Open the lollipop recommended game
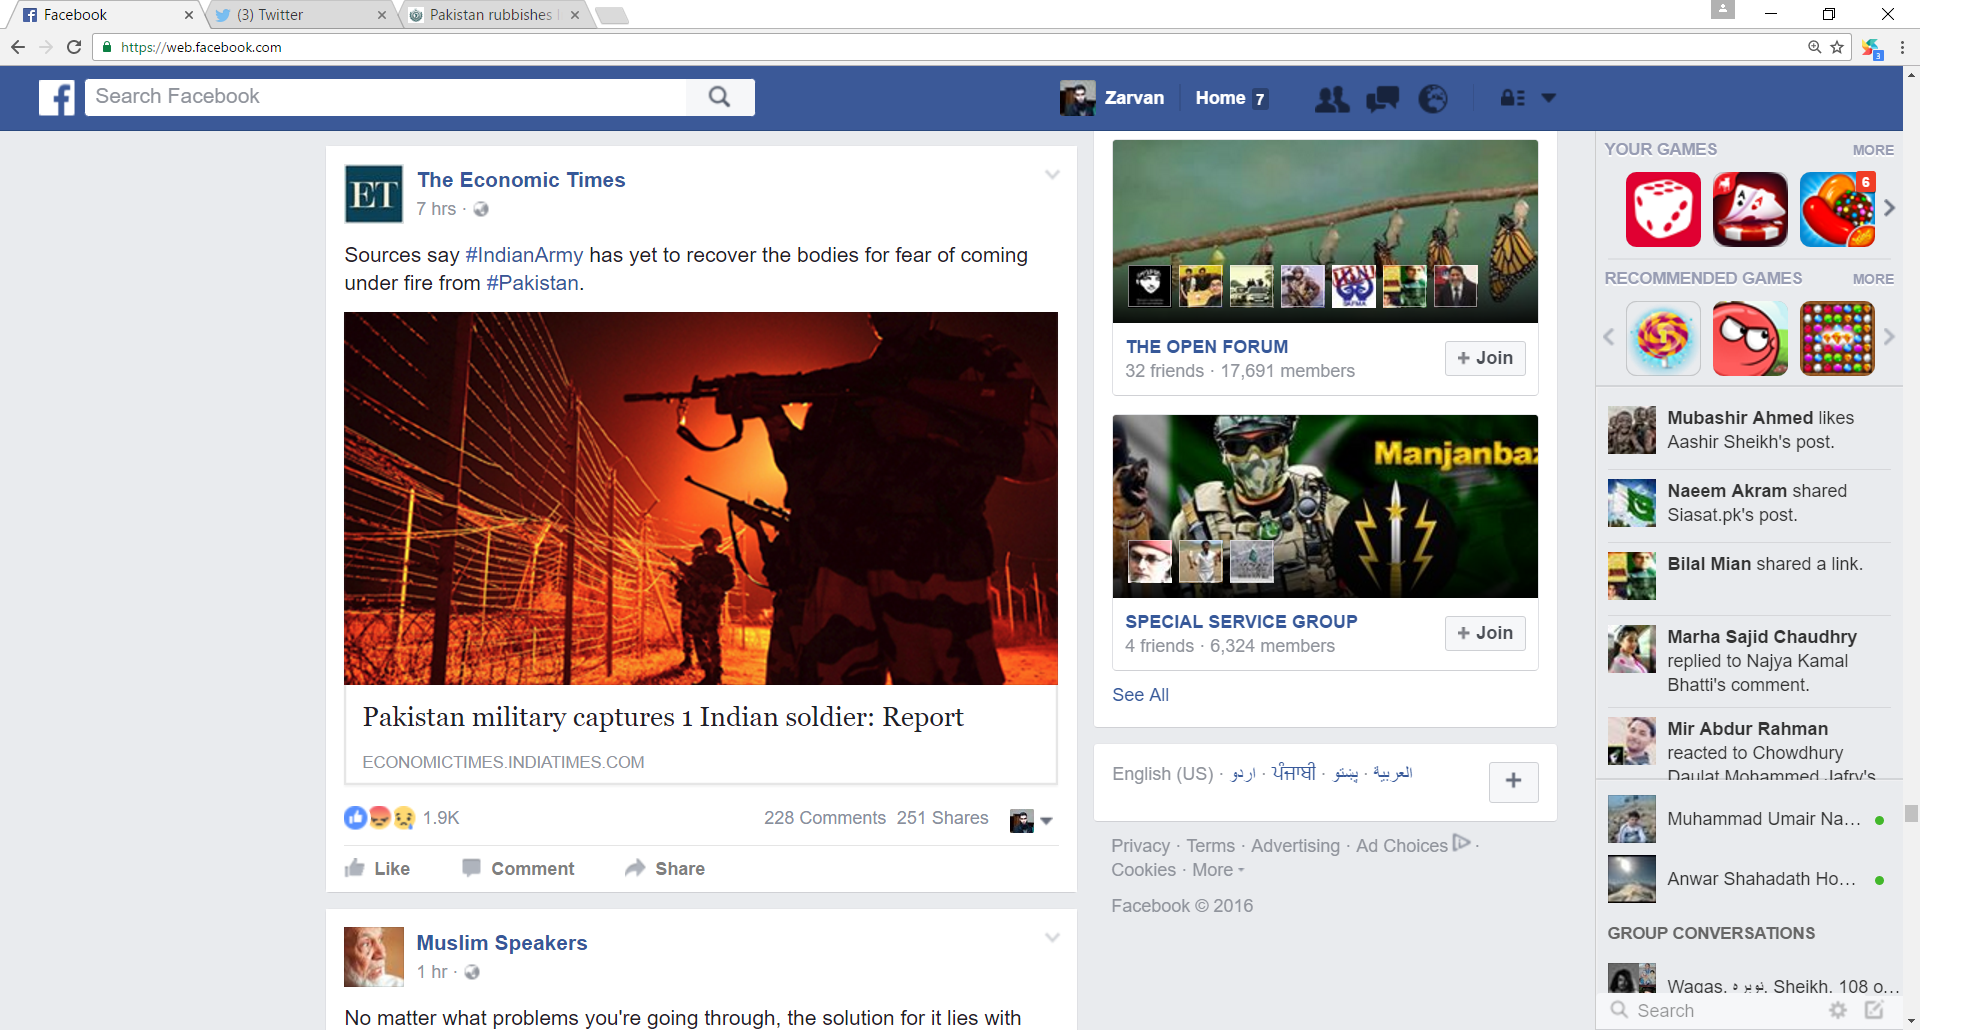This screenshot has height=1030, width=1968. (1663, 338)
